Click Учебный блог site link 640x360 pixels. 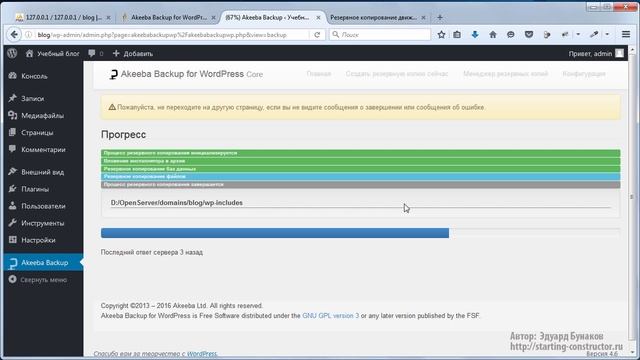[52, 53]
